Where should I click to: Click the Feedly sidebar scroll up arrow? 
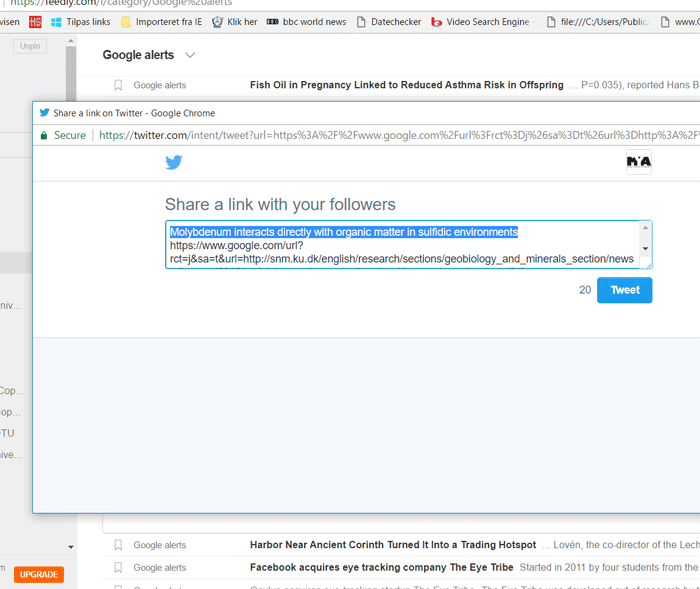click(71, 41)
